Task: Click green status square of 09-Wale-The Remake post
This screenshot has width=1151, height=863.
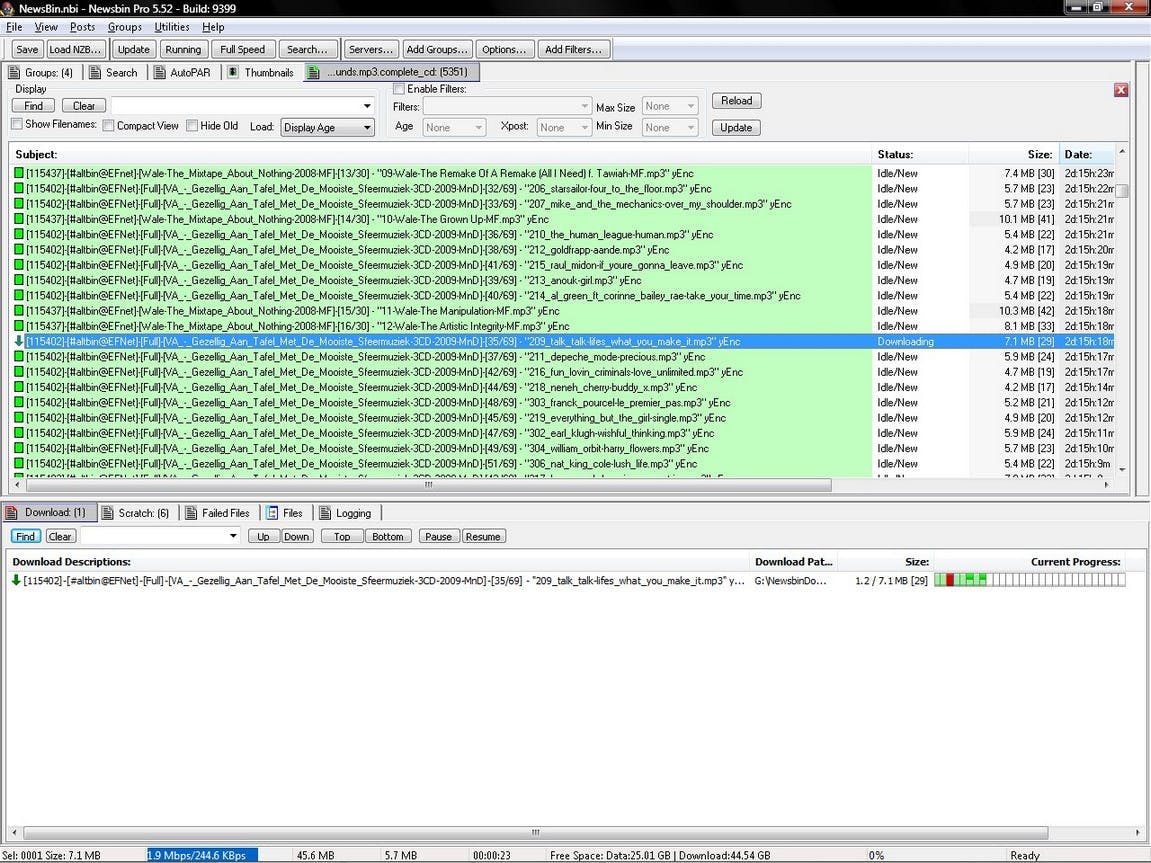Action: coord(19,173)
